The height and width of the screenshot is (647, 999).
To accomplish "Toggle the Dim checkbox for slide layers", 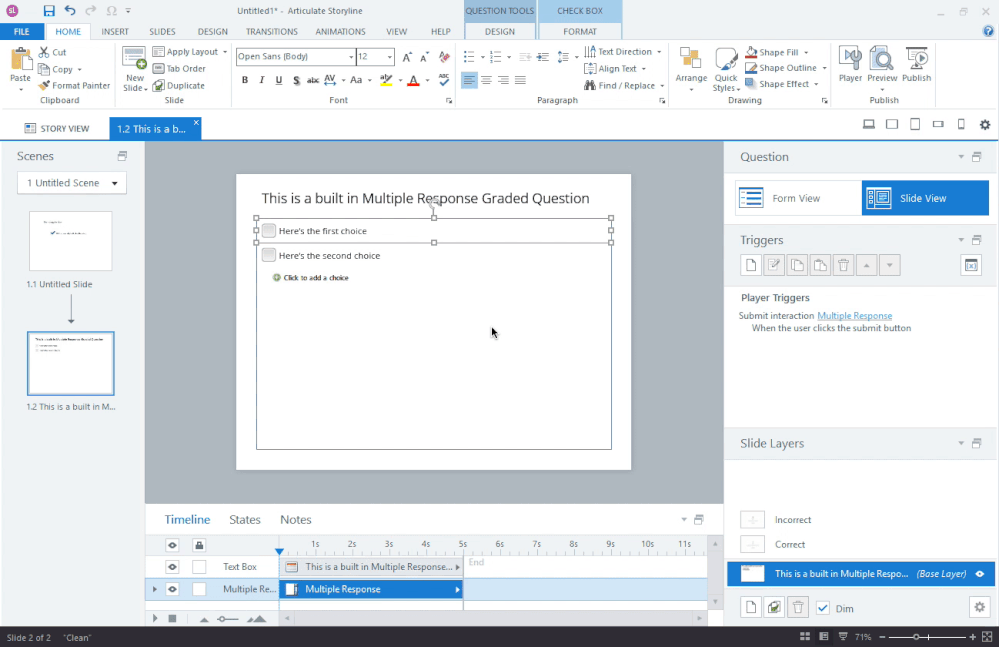I will point(823,608).
